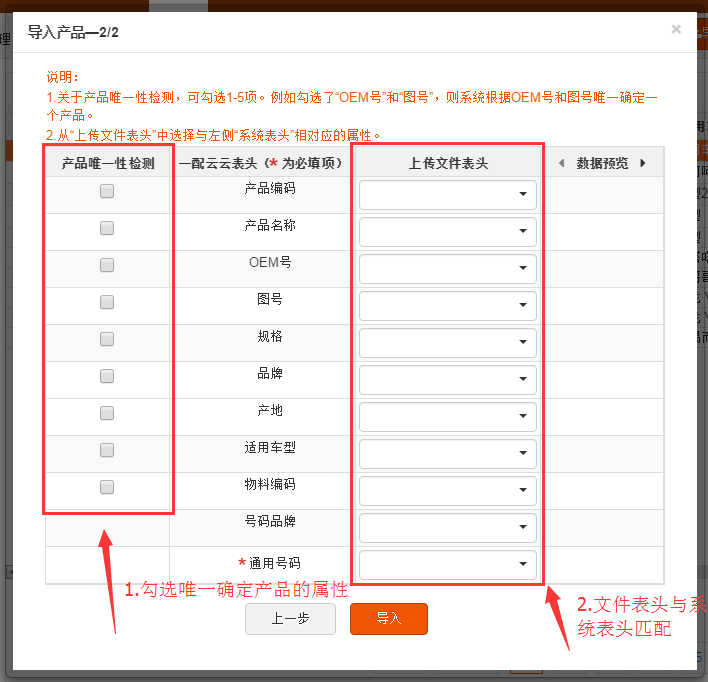Check the 产品编码 uniqueness checkbox

click(107, 191)
